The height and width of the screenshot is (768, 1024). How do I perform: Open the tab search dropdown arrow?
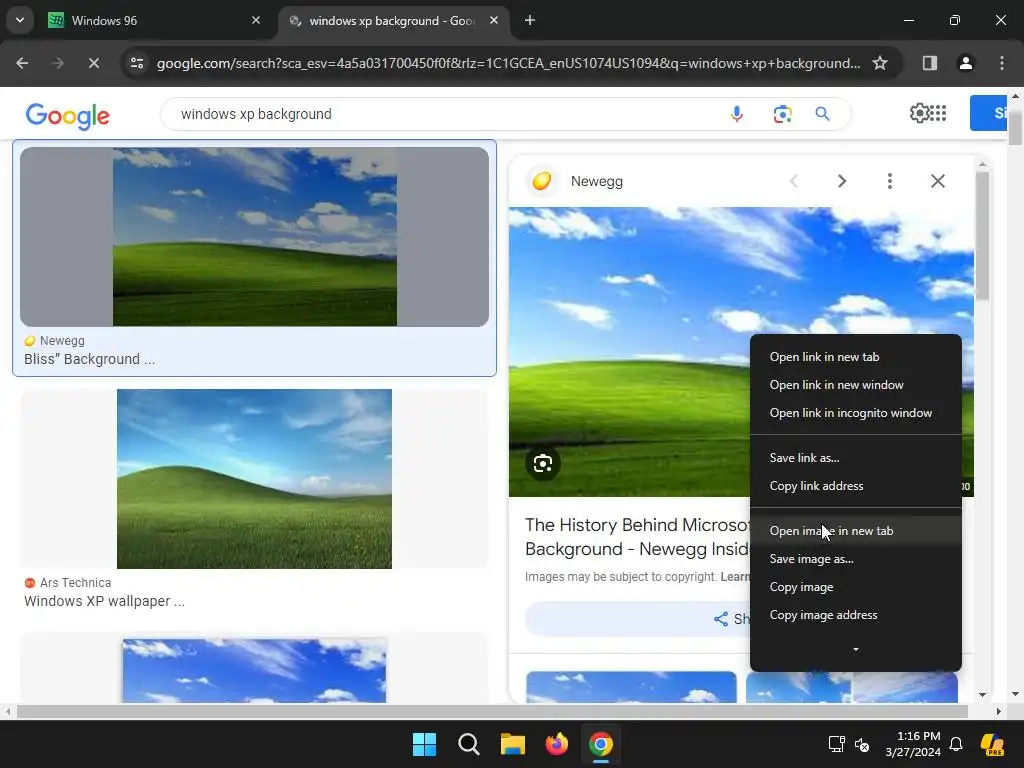coord(20,20)
